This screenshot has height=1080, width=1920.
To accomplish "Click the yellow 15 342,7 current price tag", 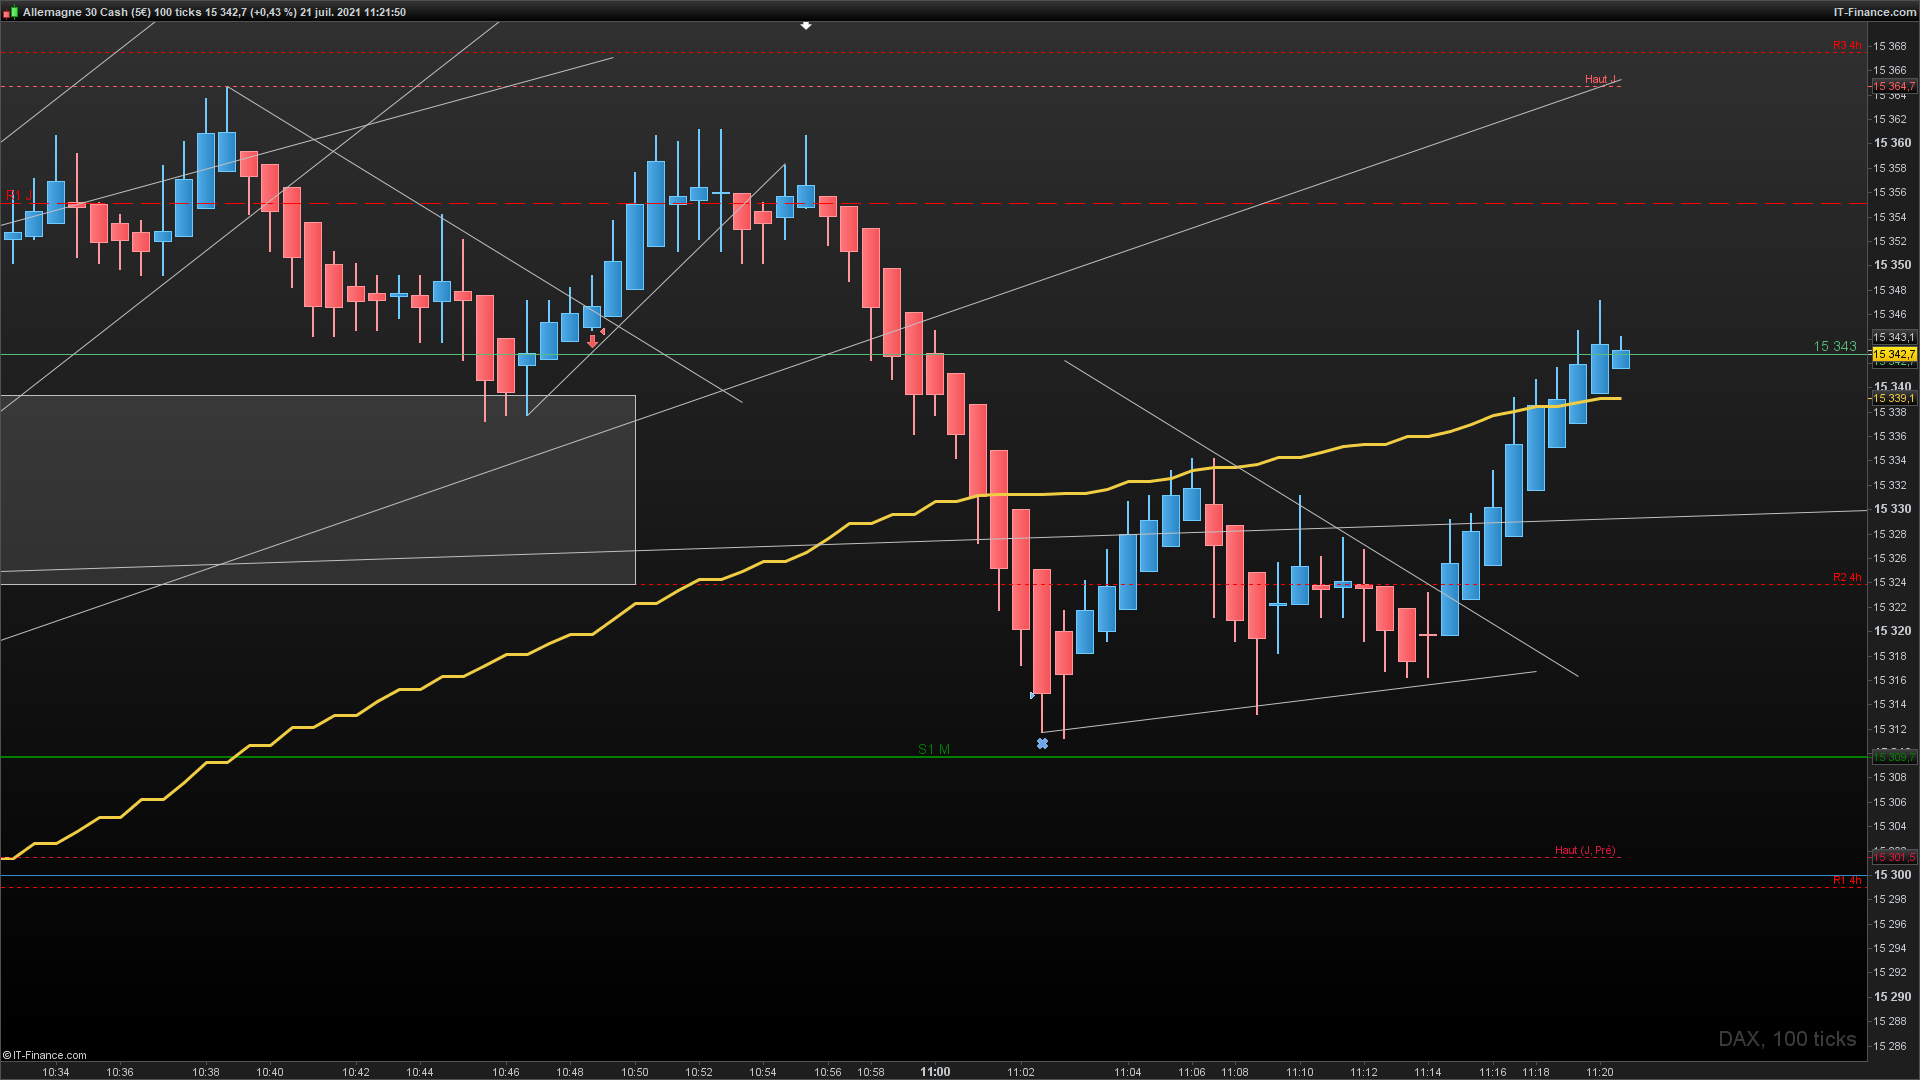I will [x=1893, y=355].
